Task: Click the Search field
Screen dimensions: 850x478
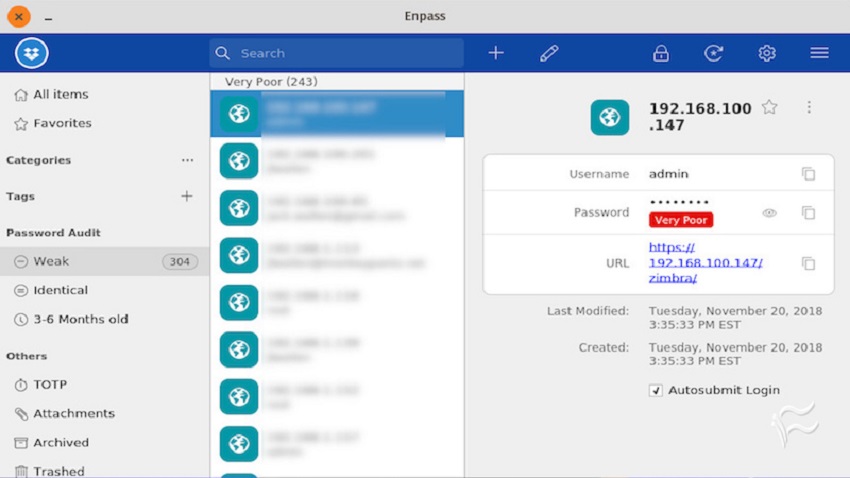Action: click(336, 53)
